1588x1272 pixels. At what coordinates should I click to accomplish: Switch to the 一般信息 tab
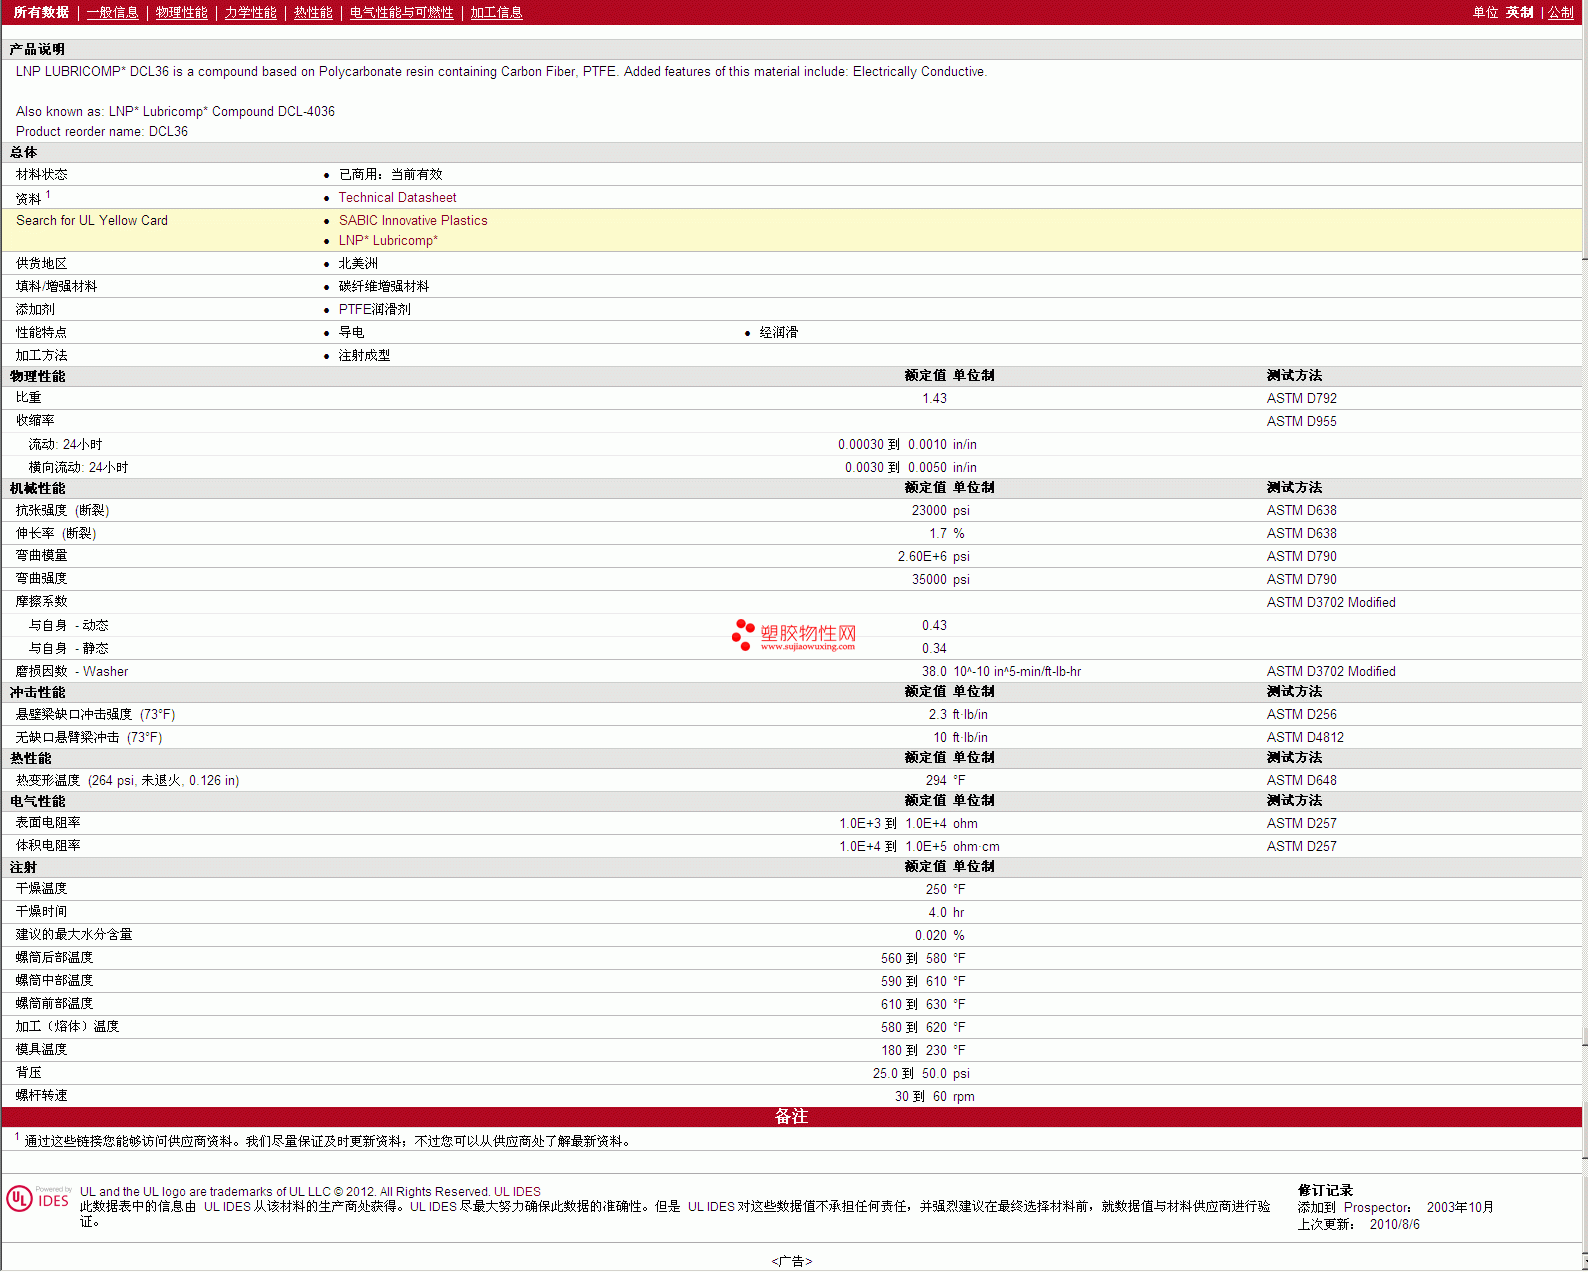click(112, 12)
